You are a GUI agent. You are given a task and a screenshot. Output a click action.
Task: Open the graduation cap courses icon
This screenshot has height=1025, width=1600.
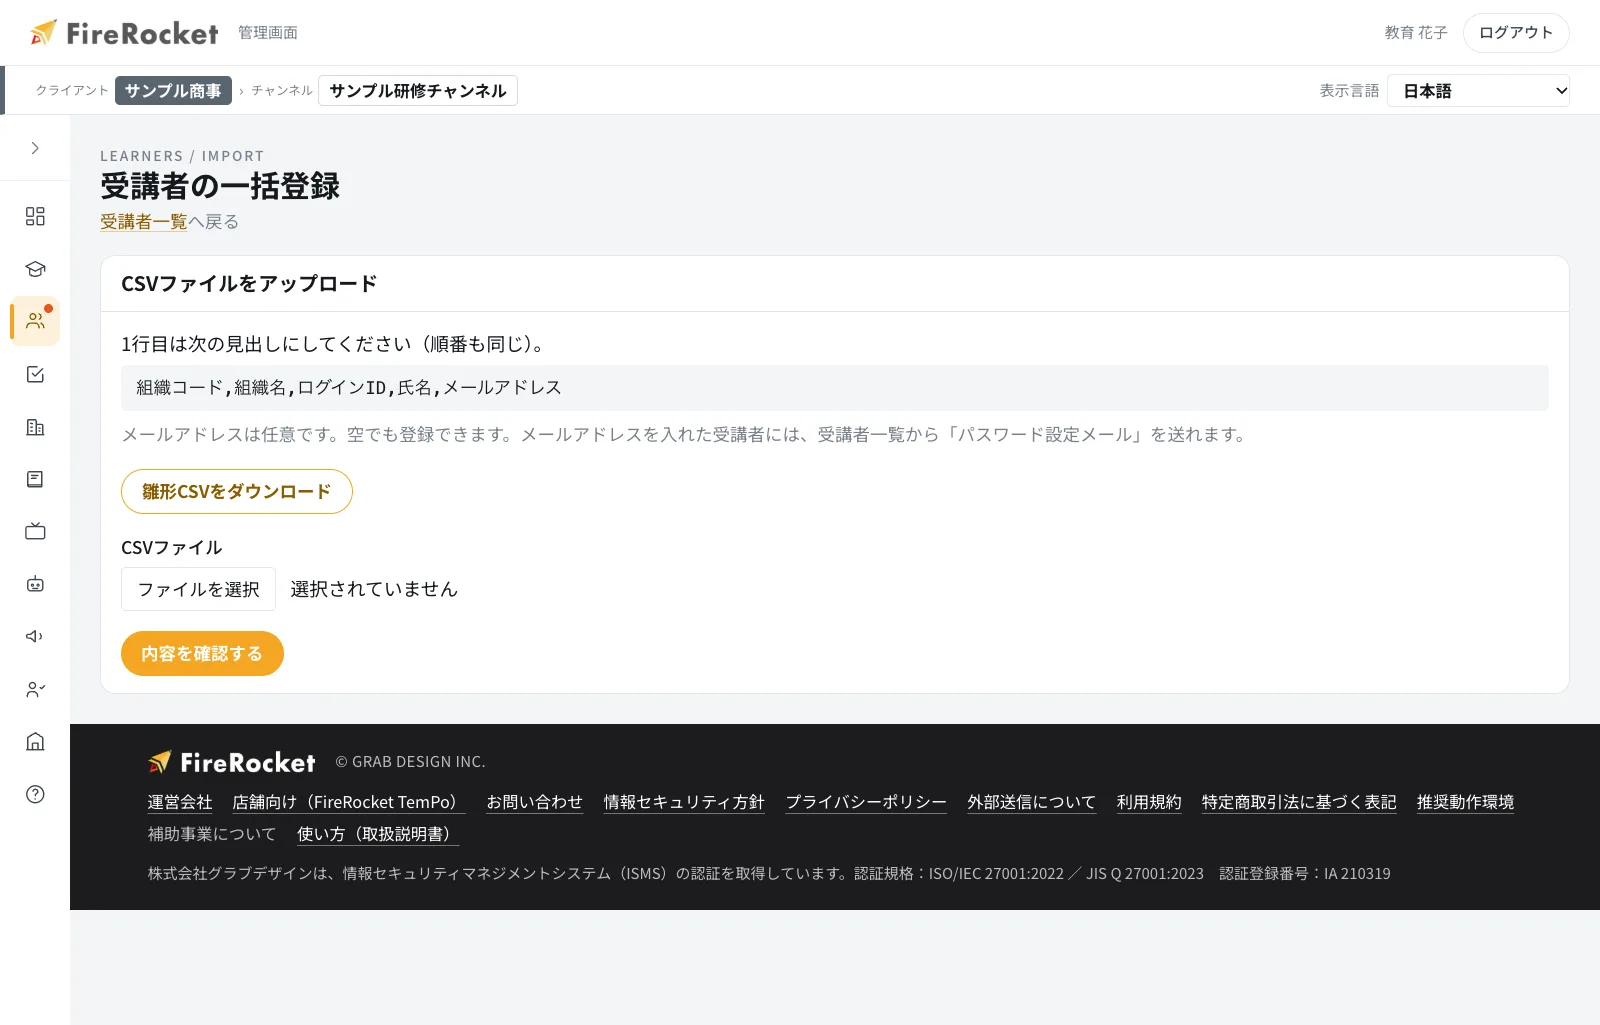tap(35, 269)
